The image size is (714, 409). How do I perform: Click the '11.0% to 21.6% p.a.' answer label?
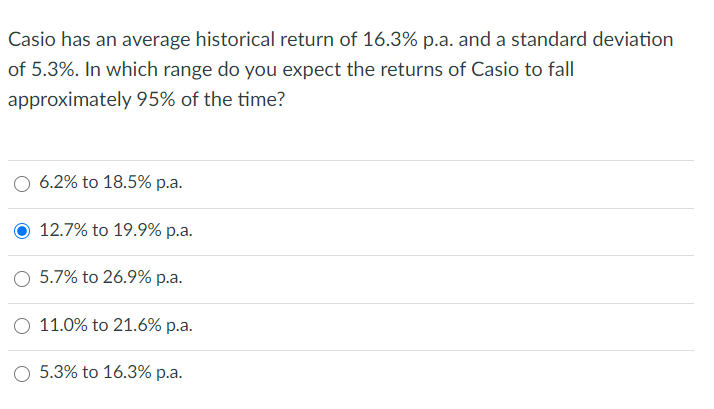point(116,326)
